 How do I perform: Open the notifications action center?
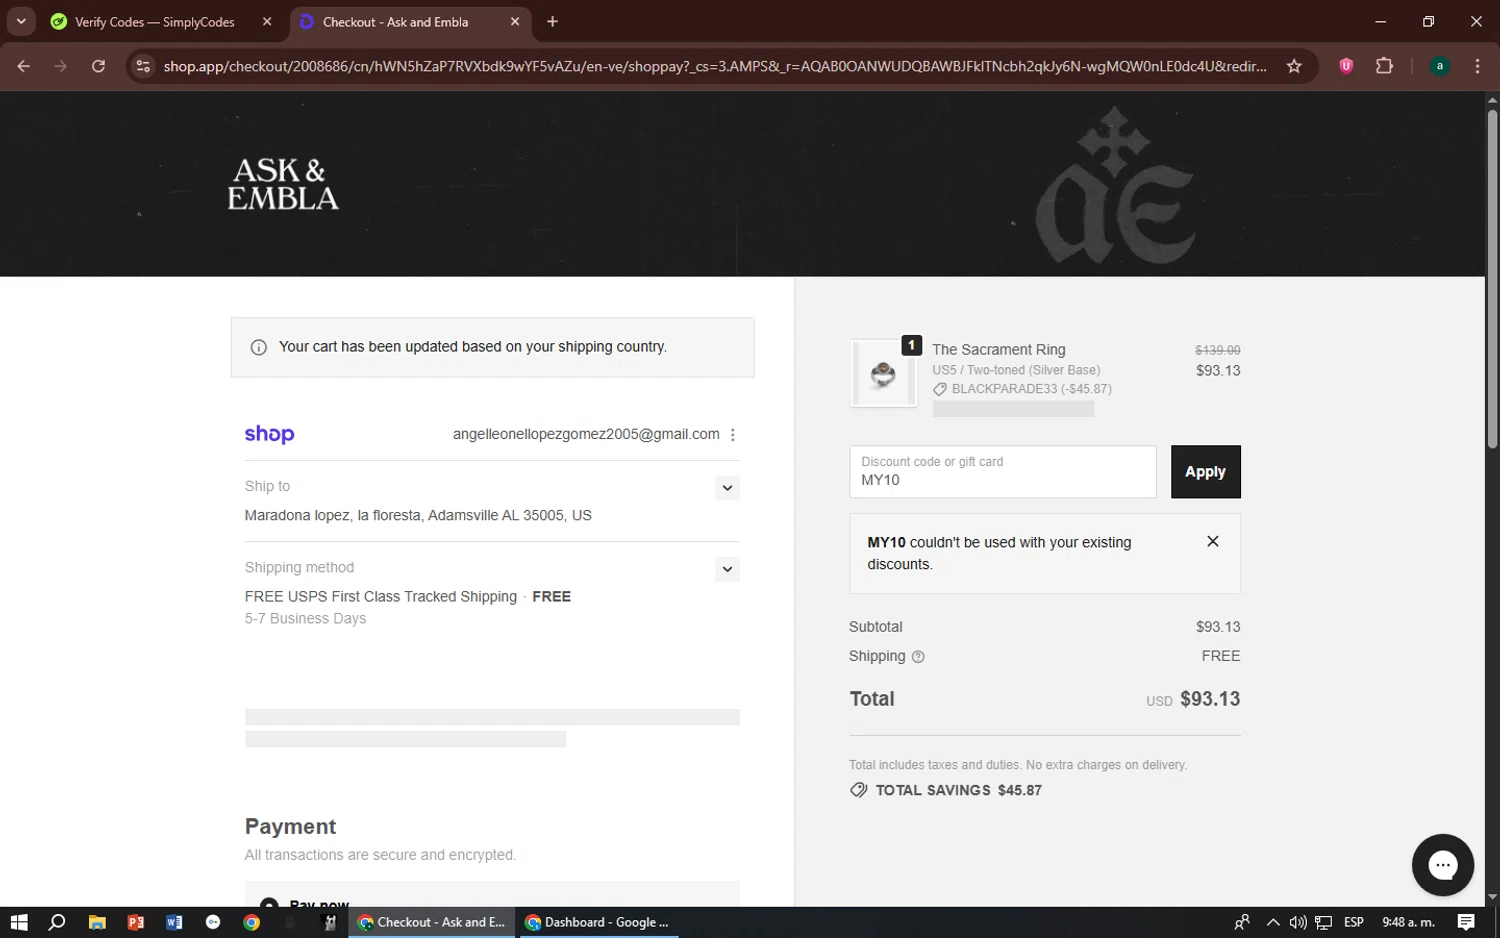[1466, 922]
